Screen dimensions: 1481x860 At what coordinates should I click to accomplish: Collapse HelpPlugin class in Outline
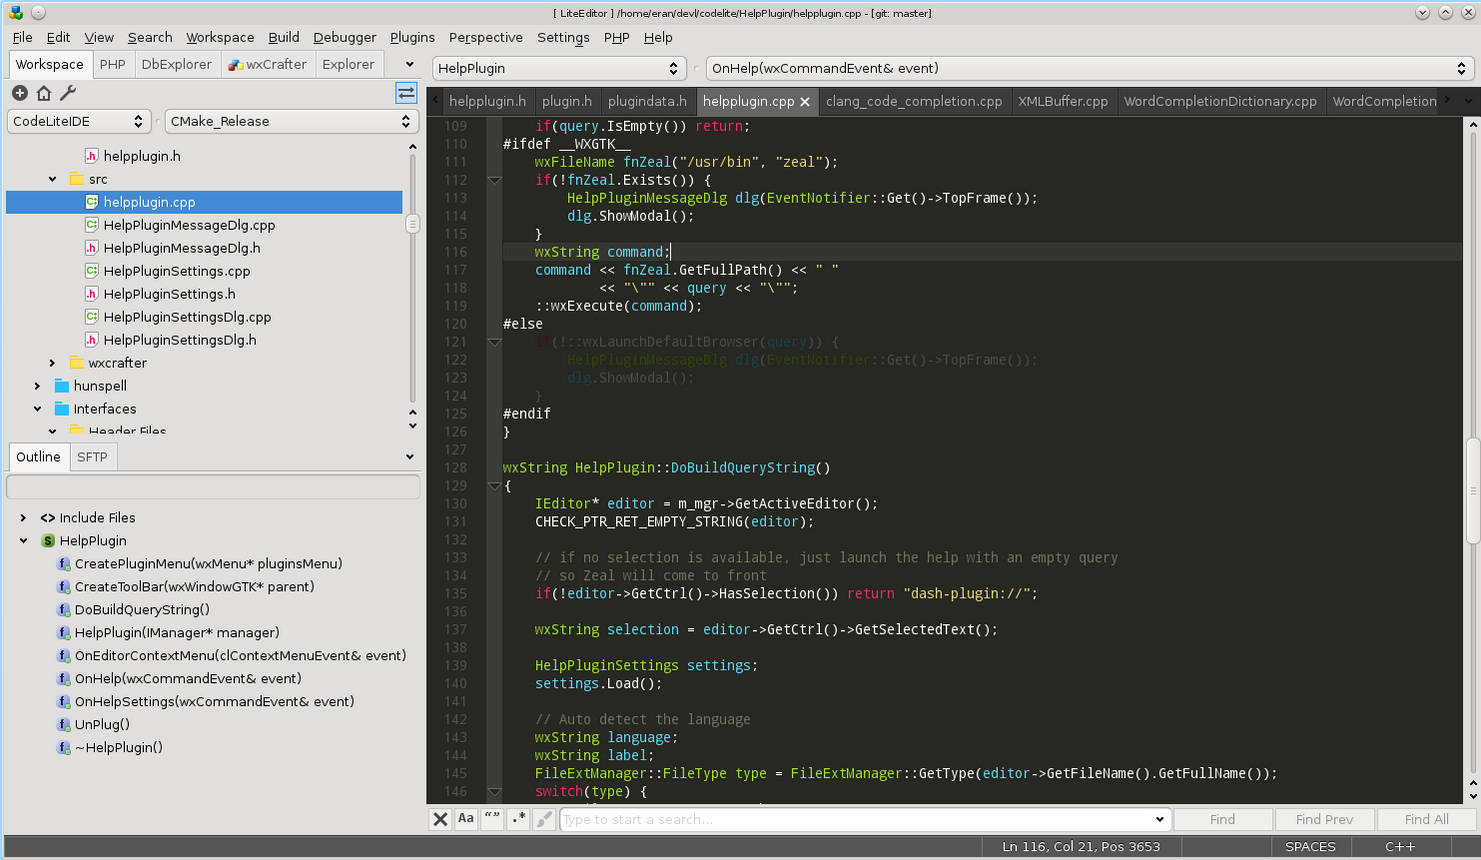pos(23,541)
